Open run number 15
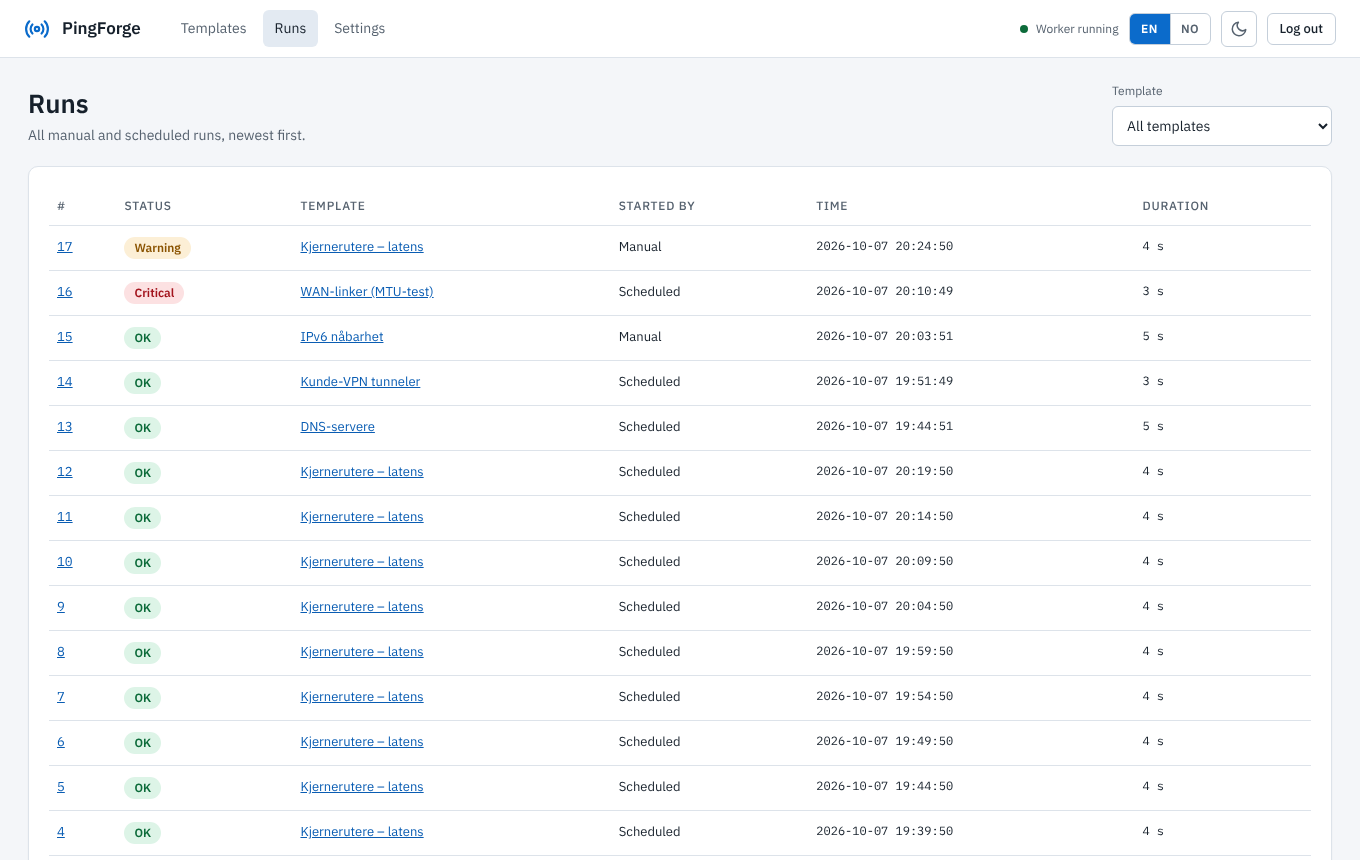This screenshot has height=860, width=1360. (64, 337)
